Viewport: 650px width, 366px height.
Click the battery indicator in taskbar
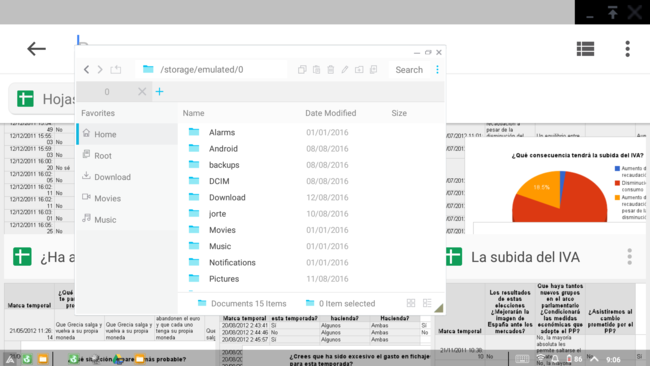click(x=574, y=359)
